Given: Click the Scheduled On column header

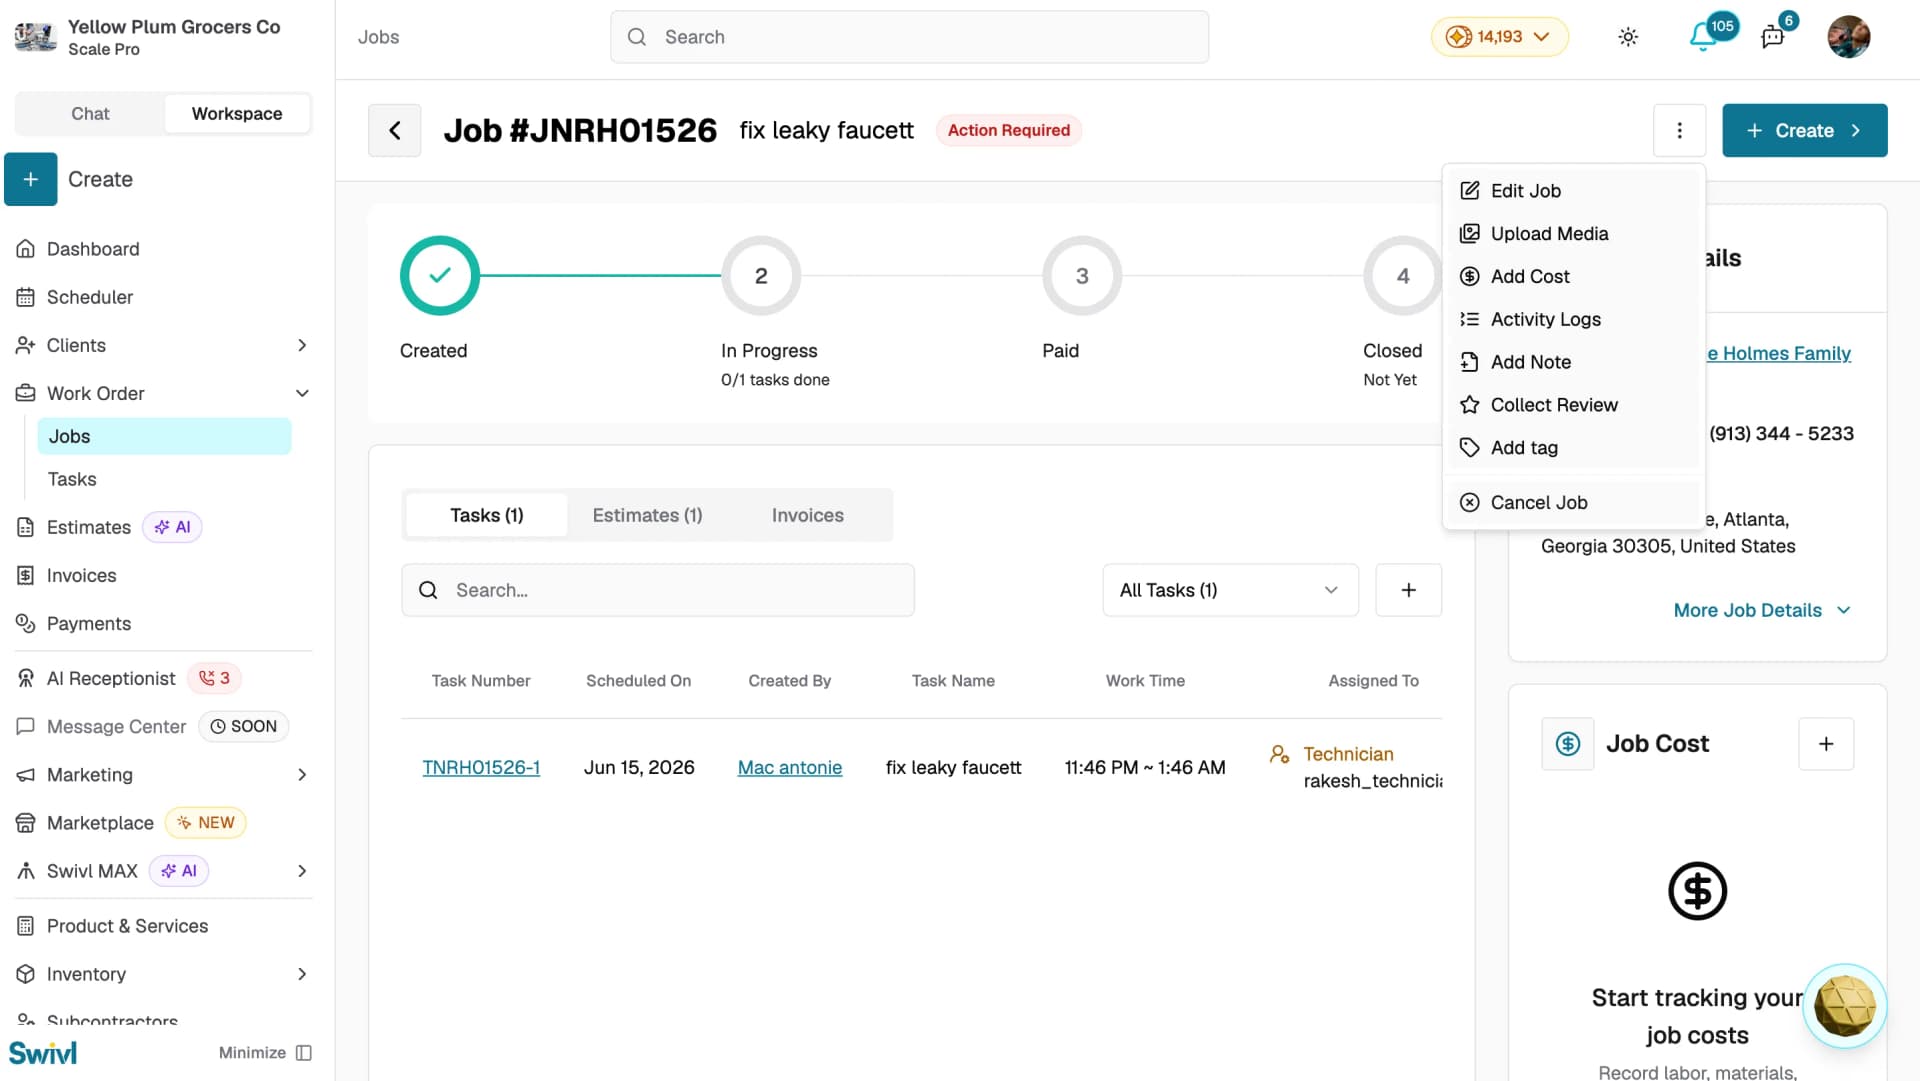Looking at the screenshot, I should (638, 681).
